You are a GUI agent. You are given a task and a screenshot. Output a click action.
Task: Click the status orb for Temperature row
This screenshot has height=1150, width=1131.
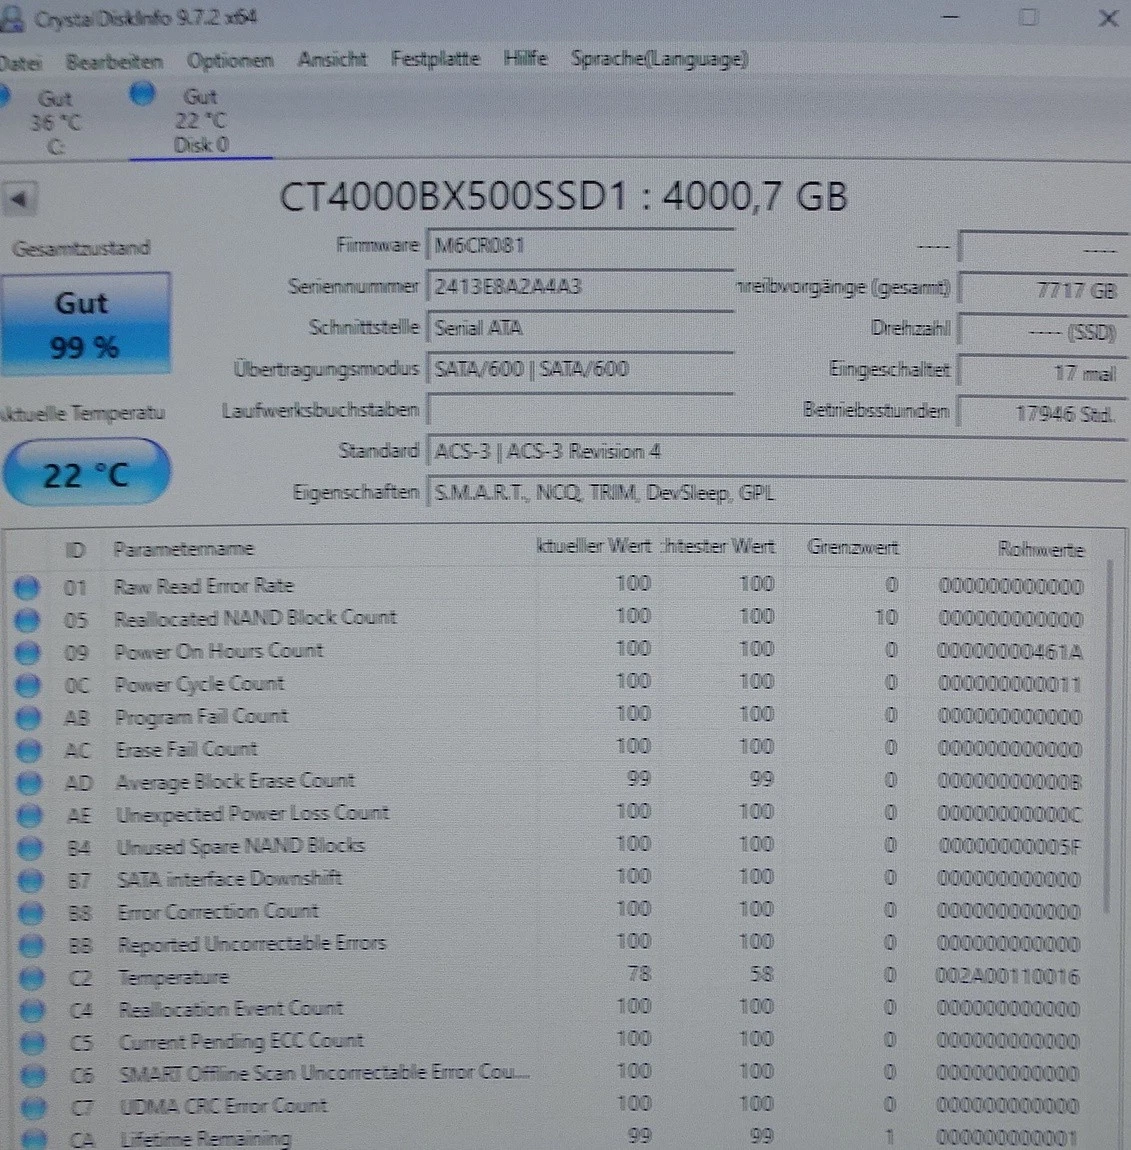coord(32,978)
